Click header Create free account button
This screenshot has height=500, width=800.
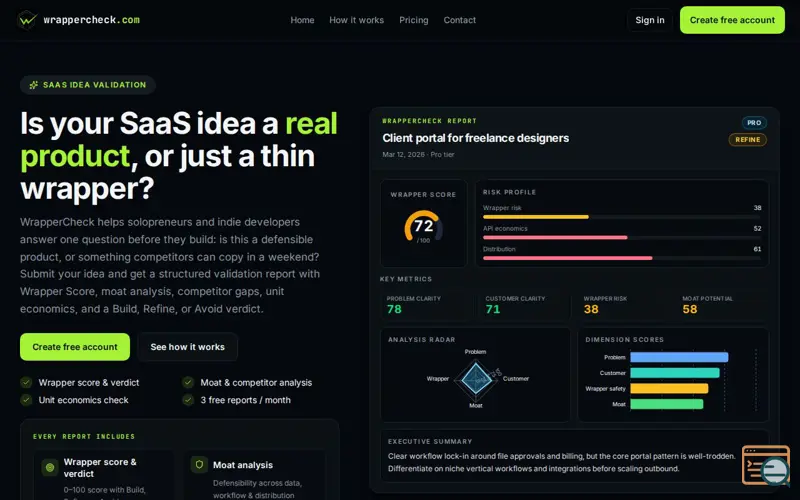point(732,20)
